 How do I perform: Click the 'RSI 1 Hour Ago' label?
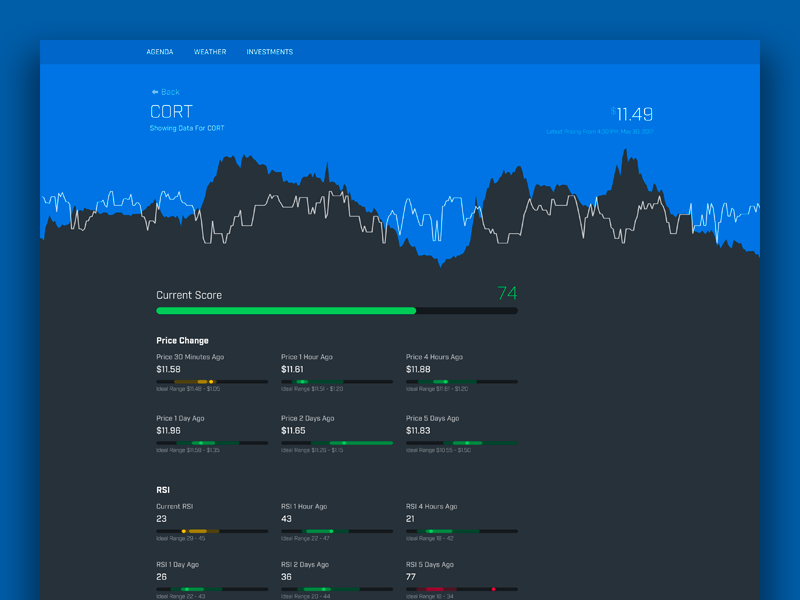[x=304, y=507]
